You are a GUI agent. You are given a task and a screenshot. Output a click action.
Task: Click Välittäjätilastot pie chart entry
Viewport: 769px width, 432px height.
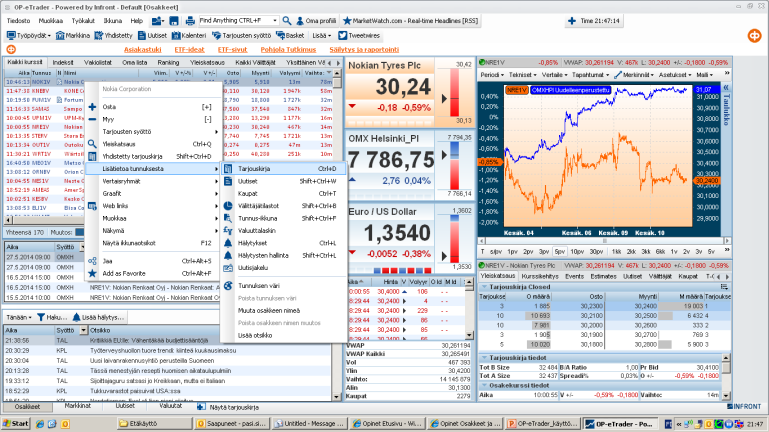coord(283,206)
